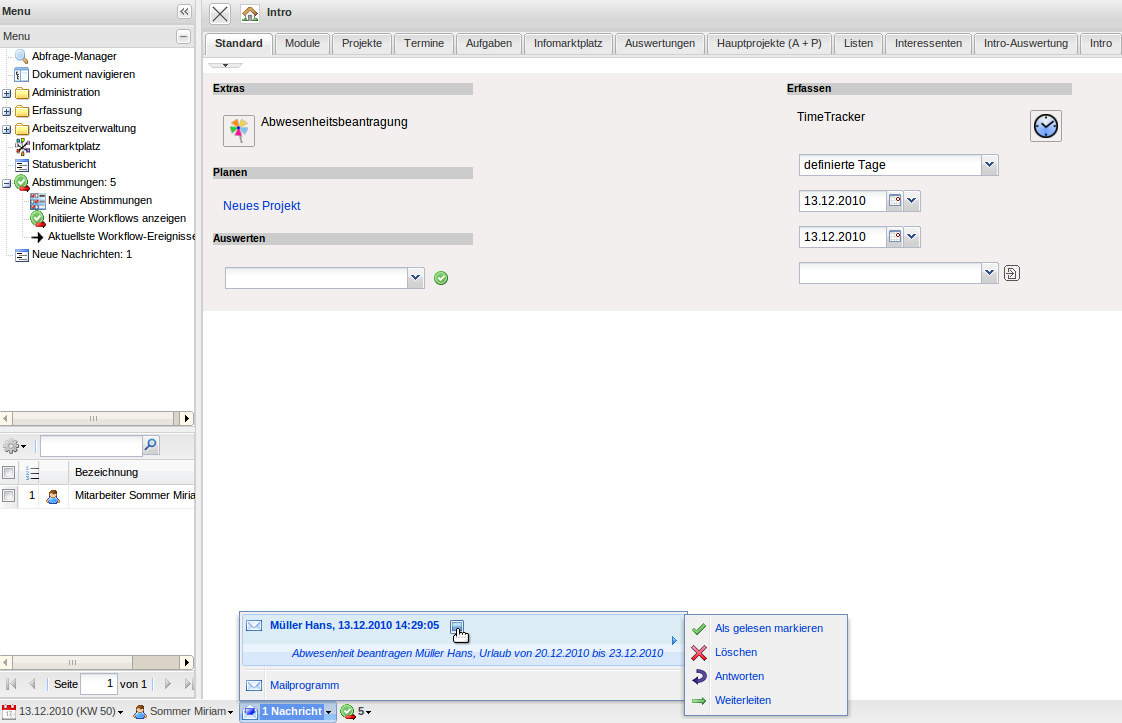Screen dimensions: 1122x723
Task: Click the green check icon under Auswerten
Action: pyautogui.click(x=441, y=278)
